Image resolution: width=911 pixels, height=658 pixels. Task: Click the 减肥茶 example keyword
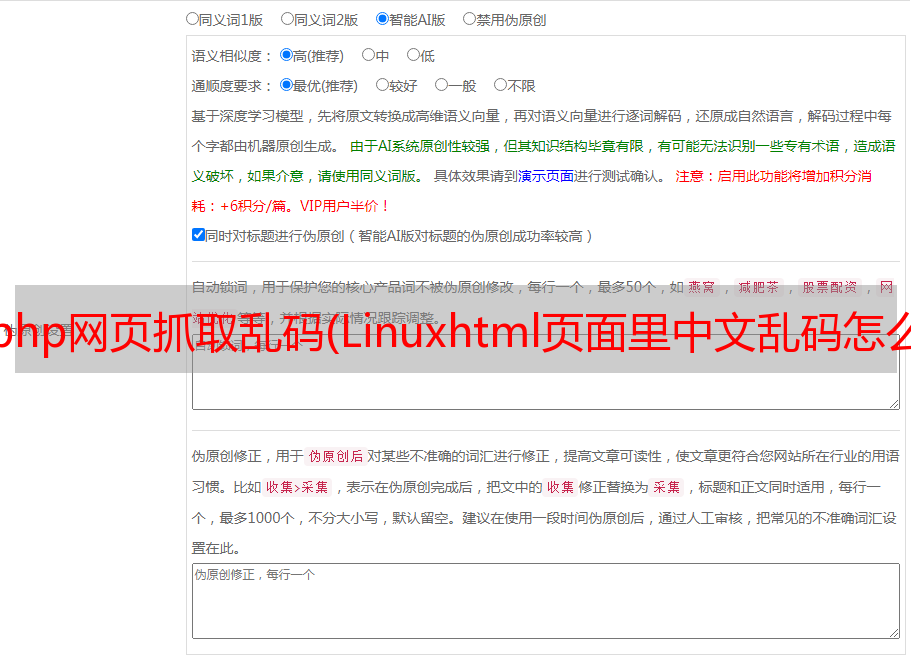click(x=758, y=287)
